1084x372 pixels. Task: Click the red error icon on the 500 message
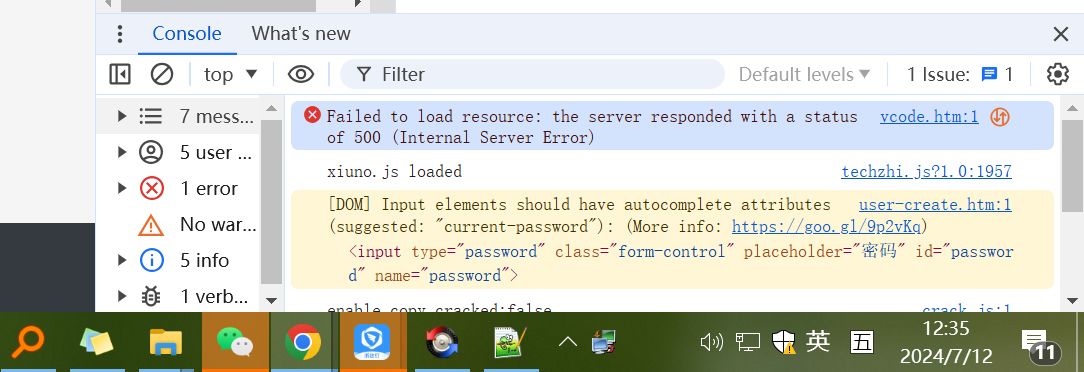tap(312, 115)
